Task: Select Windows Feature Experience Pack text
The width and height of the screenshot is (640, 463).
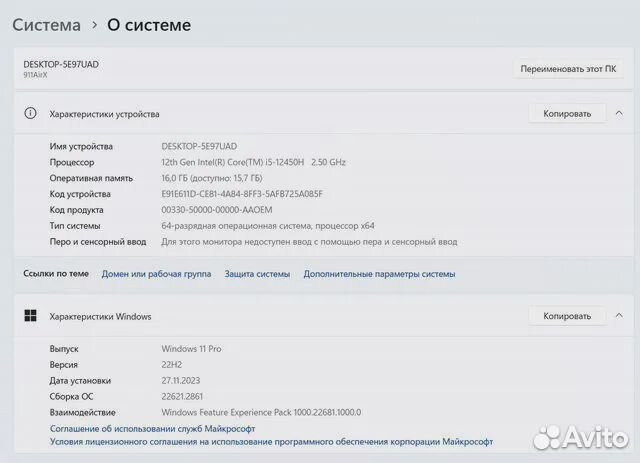Action: pos(261,412)
